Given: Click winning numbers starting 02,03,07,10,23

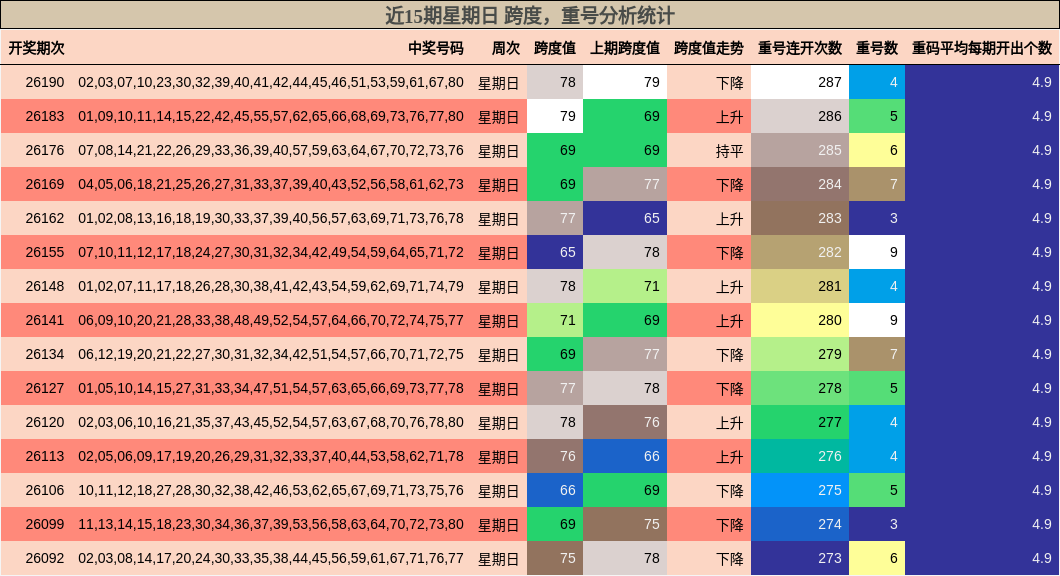Looking at the screenshot, I should pos(271,82).
